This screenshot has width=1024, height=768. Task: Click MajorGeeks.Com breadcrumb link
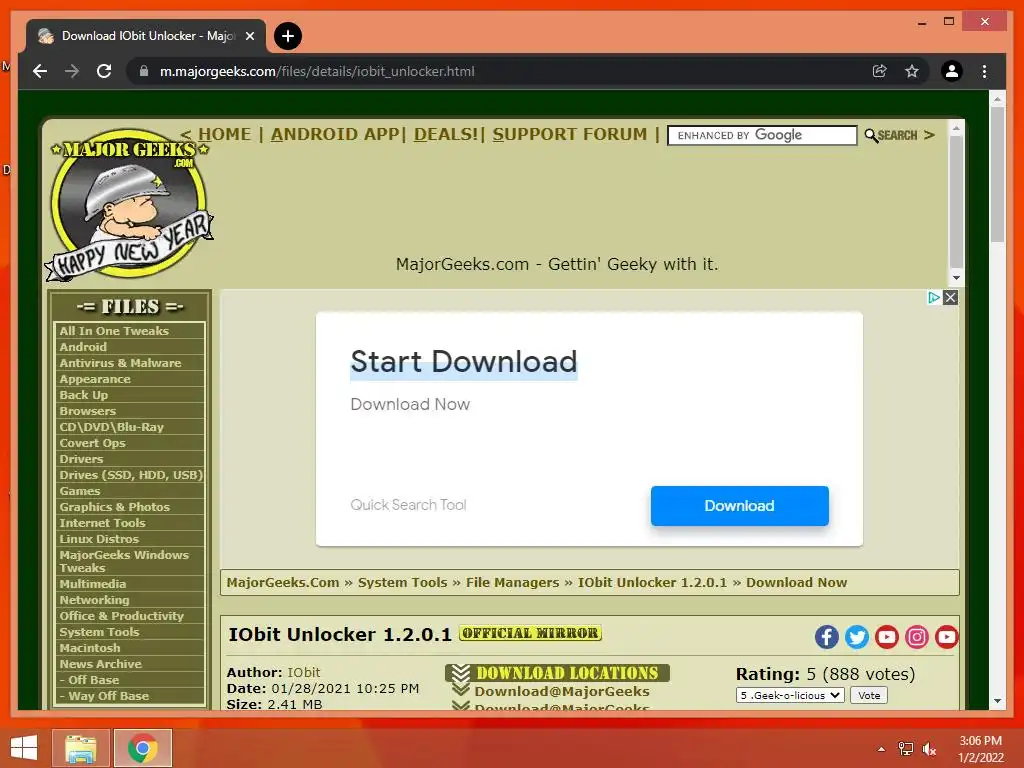pyautogui.click(x=283, y=583)
